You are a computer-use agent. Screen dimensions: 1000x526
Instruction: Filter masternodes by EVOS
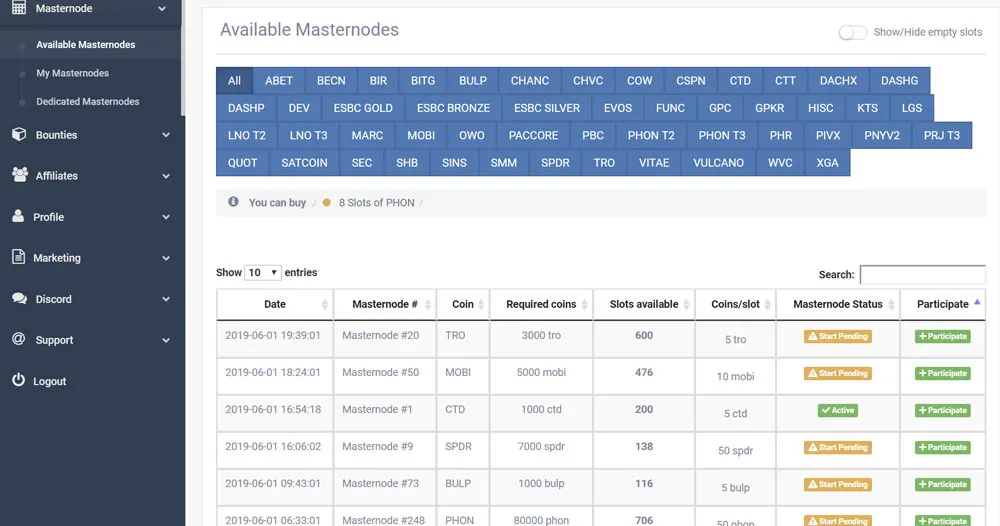pyautogui.click(x=617, y=108)
